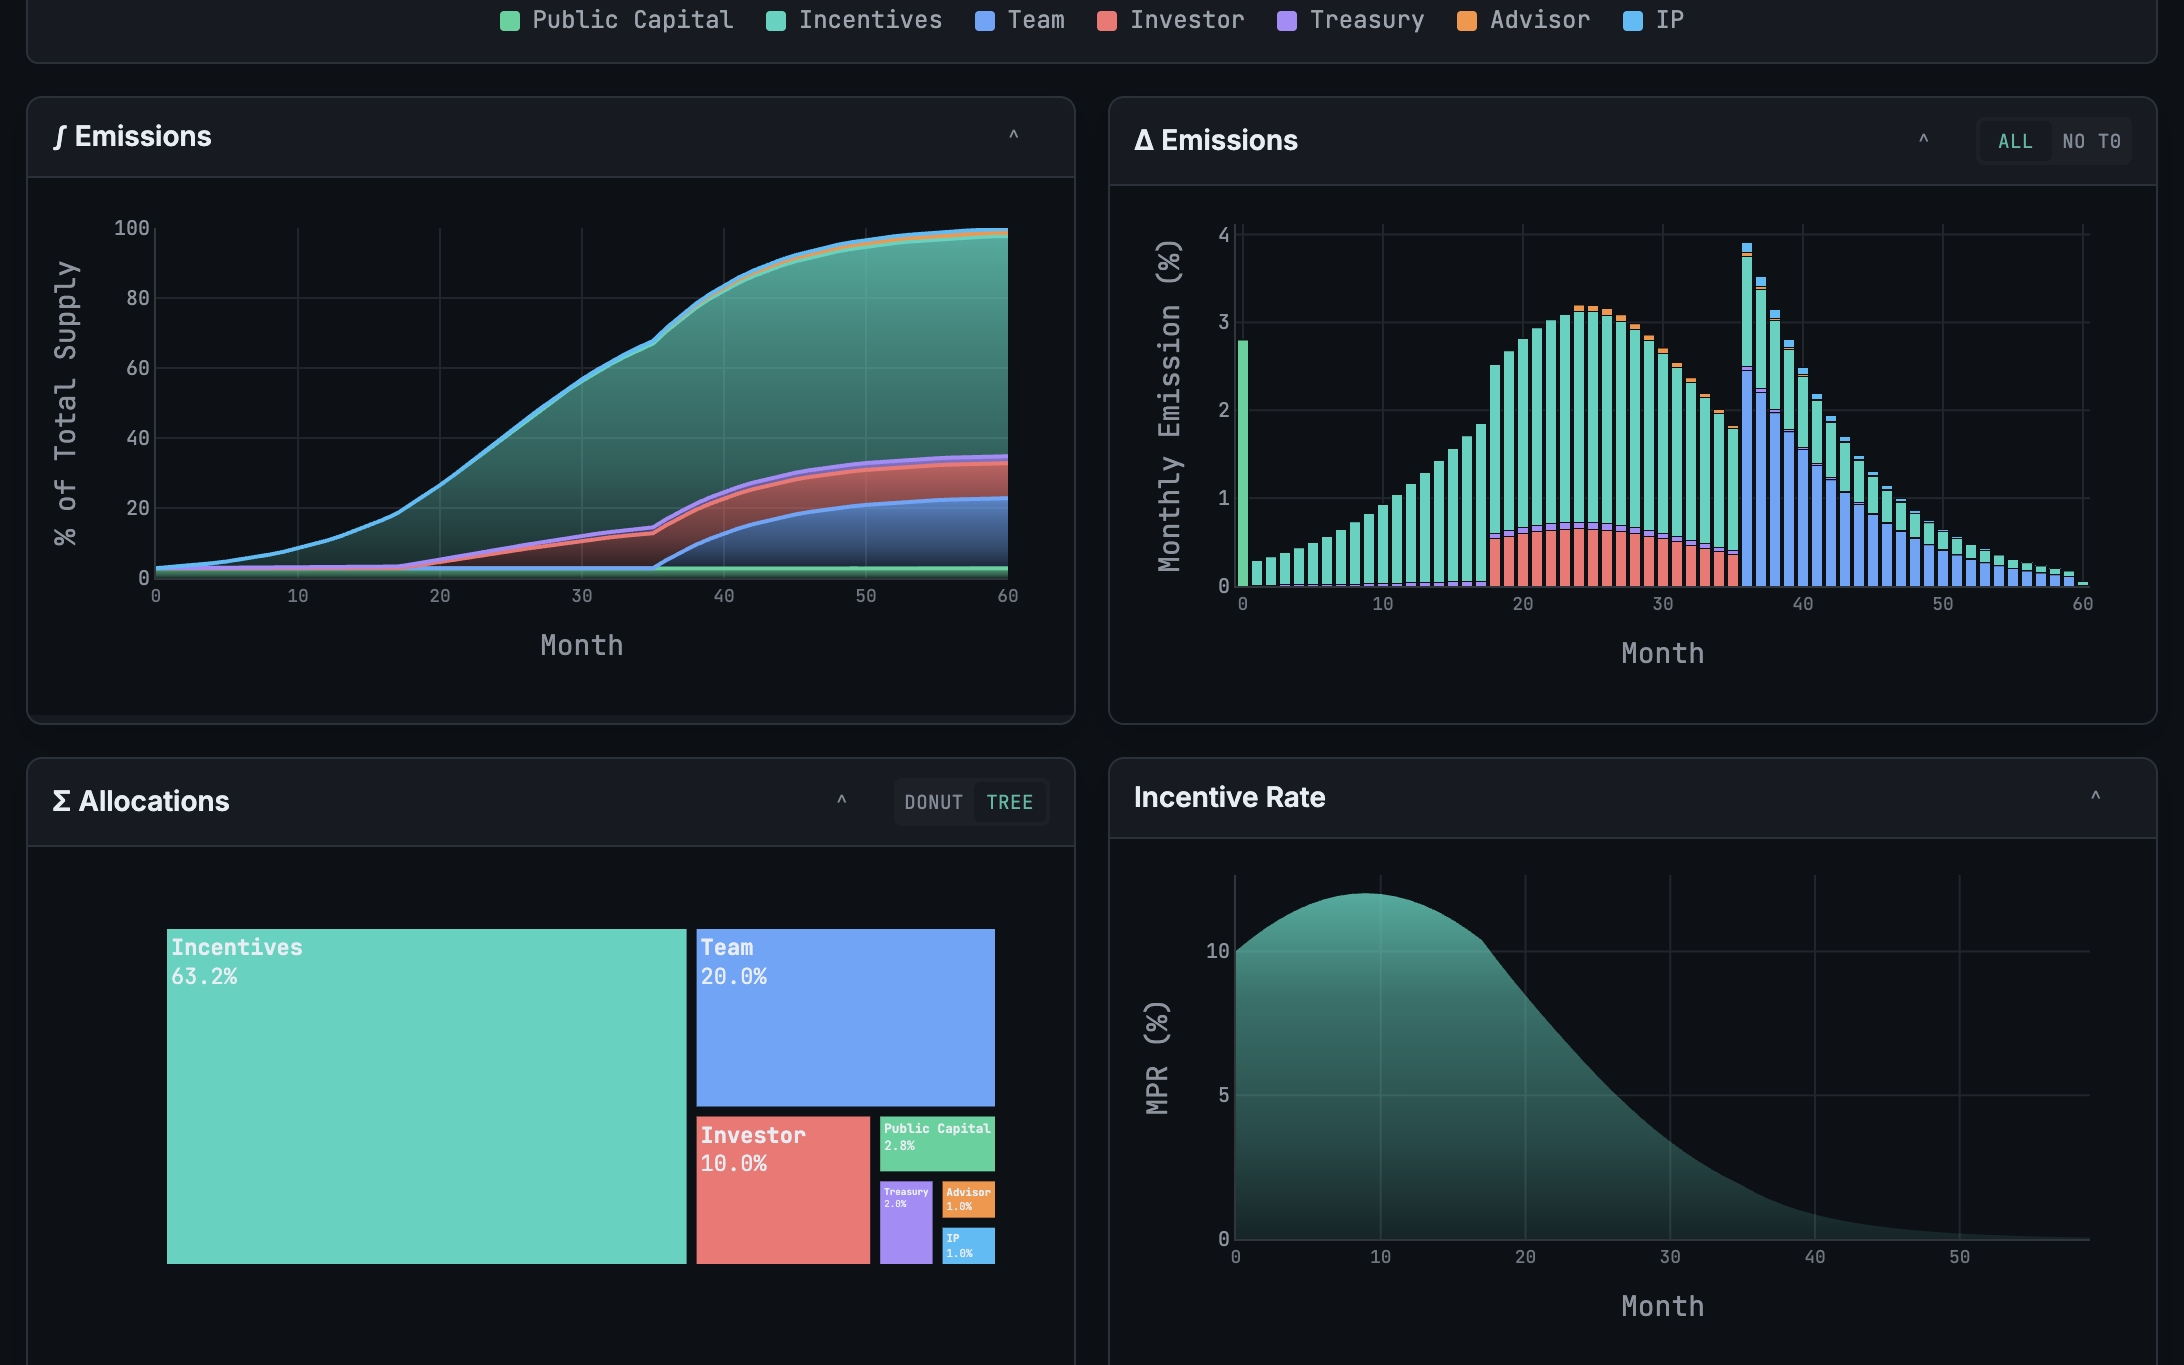Collapse the Incentive Rate panel

pyautogui.click(x=2095, y=797)
